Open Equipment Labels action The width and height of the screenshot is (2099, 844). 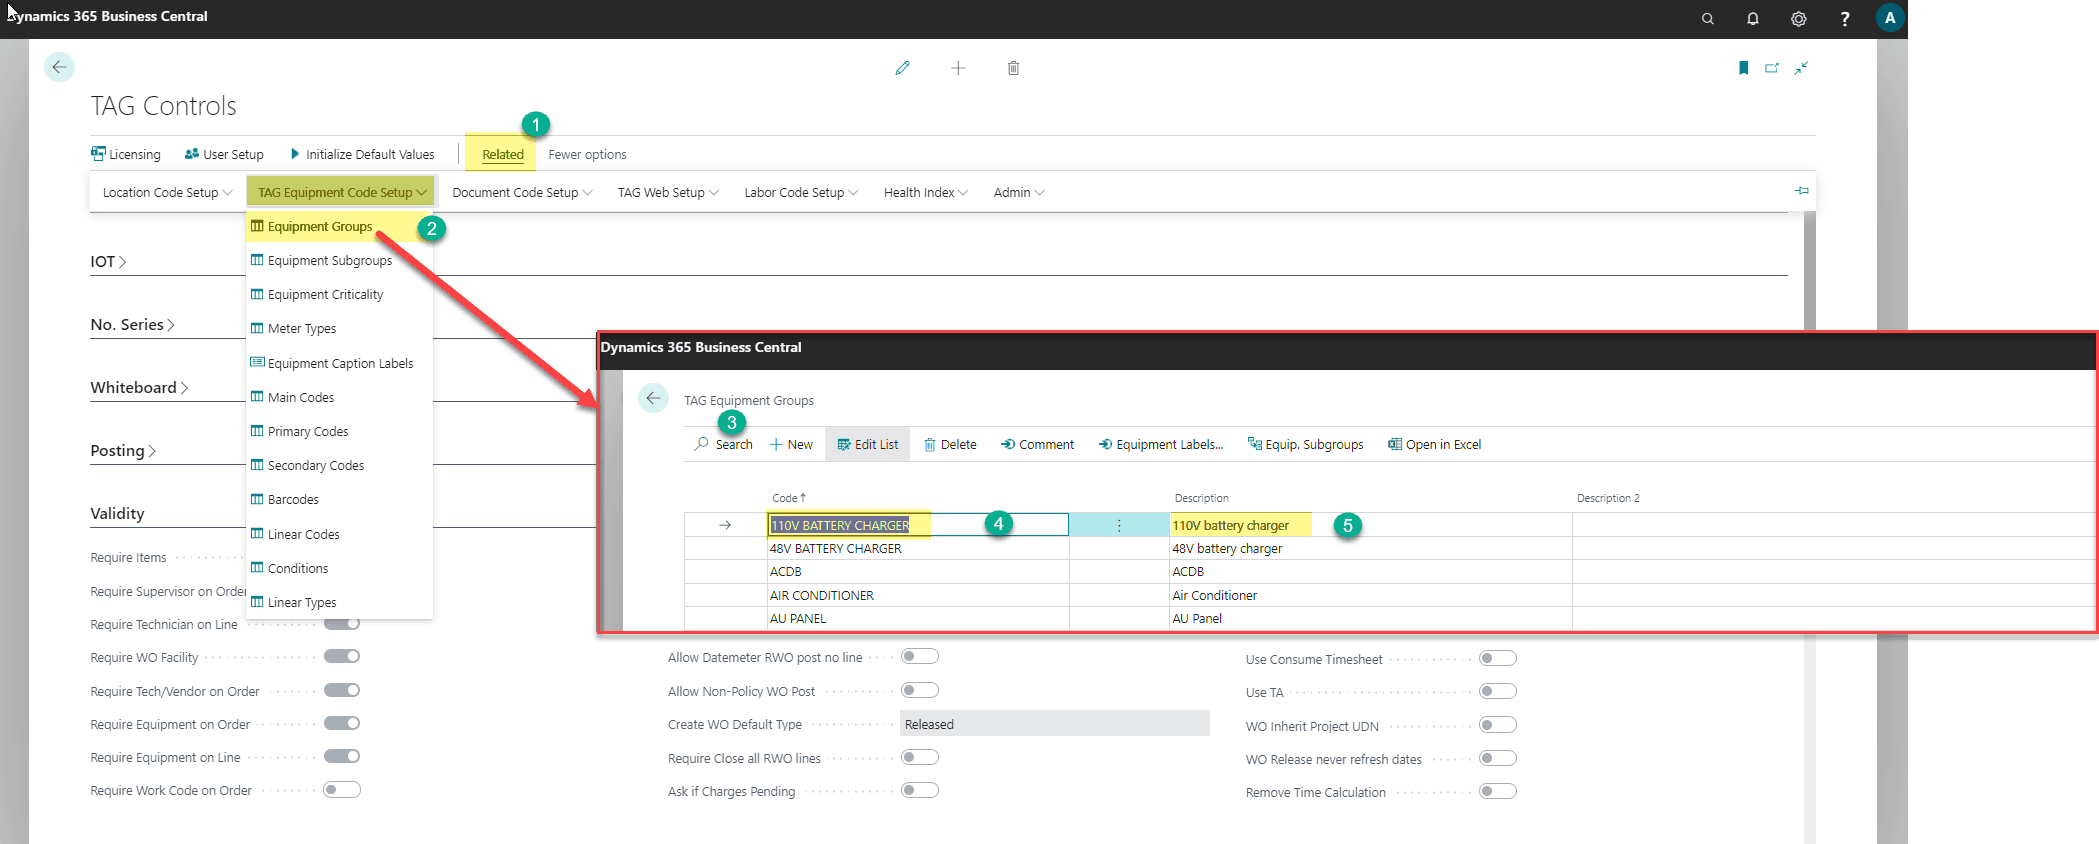(1161, 444)
